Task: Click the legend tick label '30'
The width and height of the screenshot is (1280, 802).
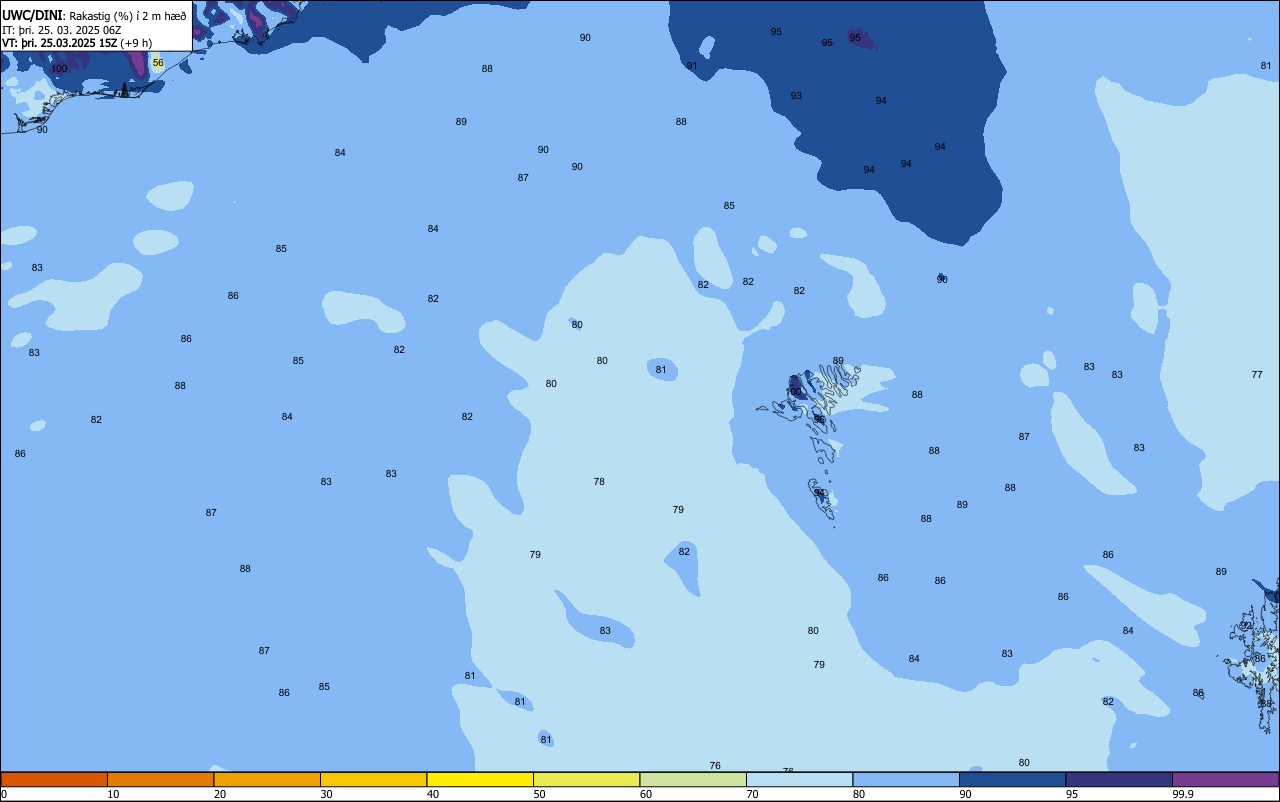Action: tap(326, 794)
